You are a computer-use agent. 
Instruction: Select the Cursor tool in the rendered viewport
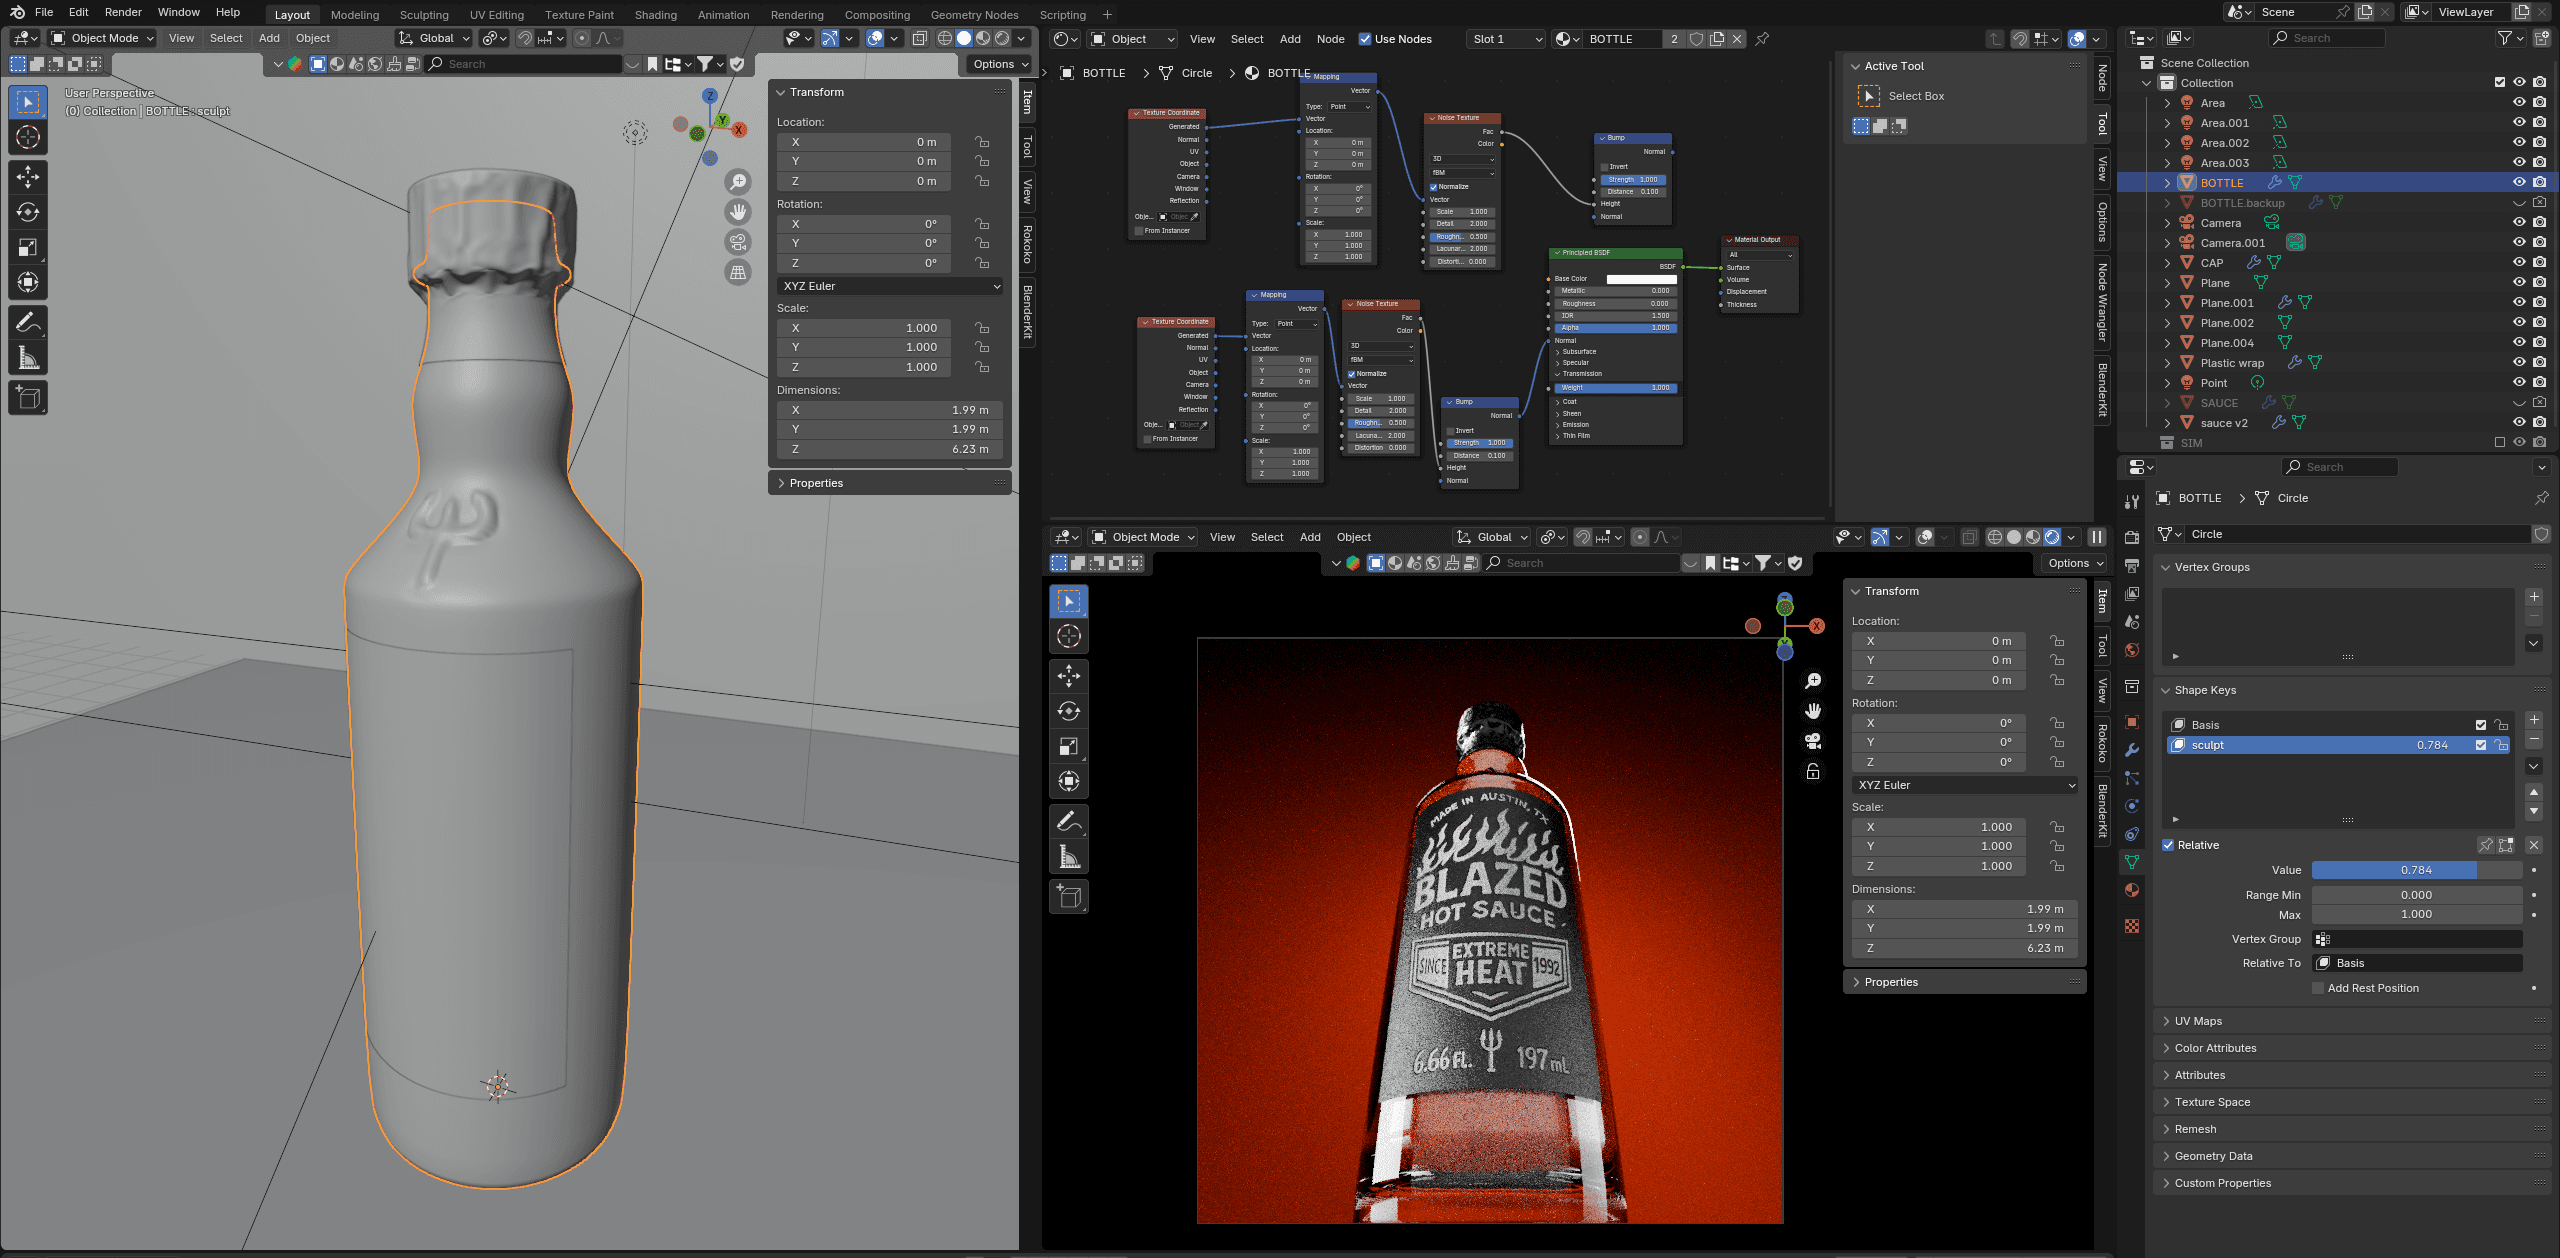click(x=1069, y=636)
